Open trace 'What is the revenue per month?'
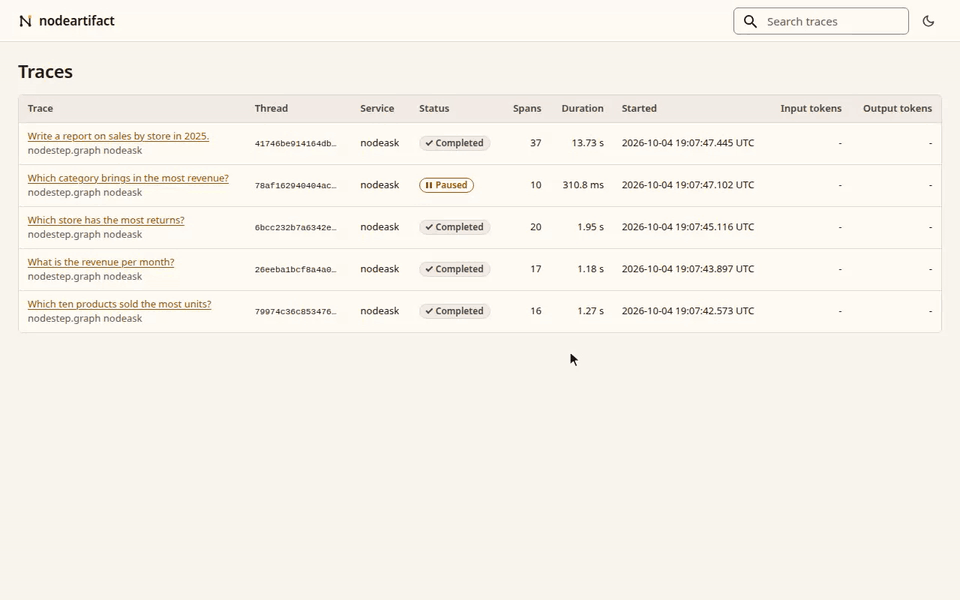 (101, 262)
